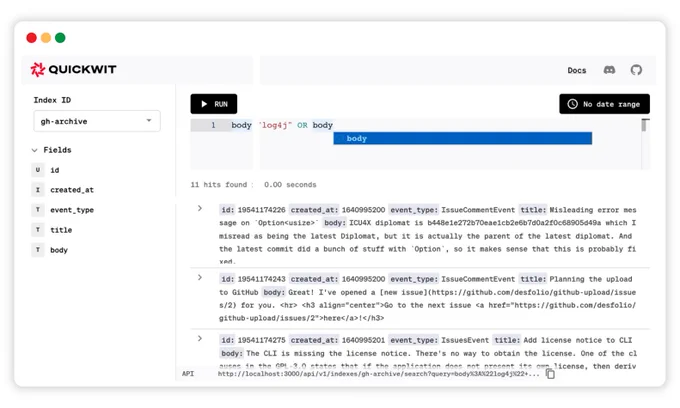Click the event_type field name
Image resolution: width=680 pixels, height=408 pixels.
(x=72, y=210)
